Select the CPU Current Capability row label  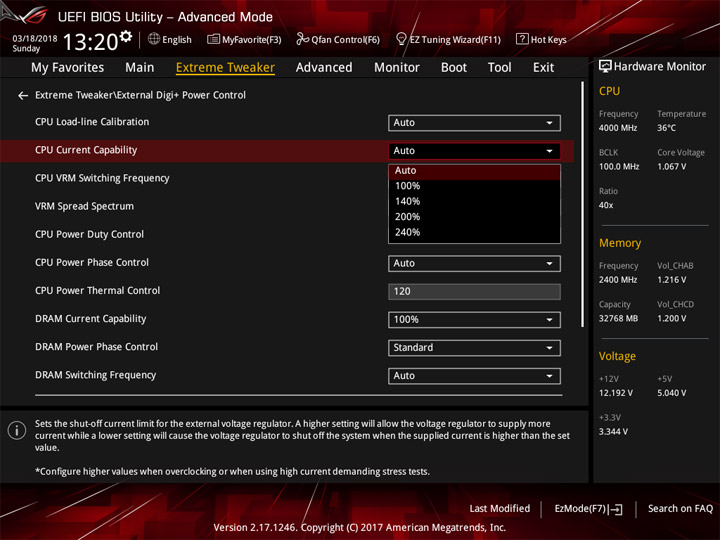pos(86,150)
